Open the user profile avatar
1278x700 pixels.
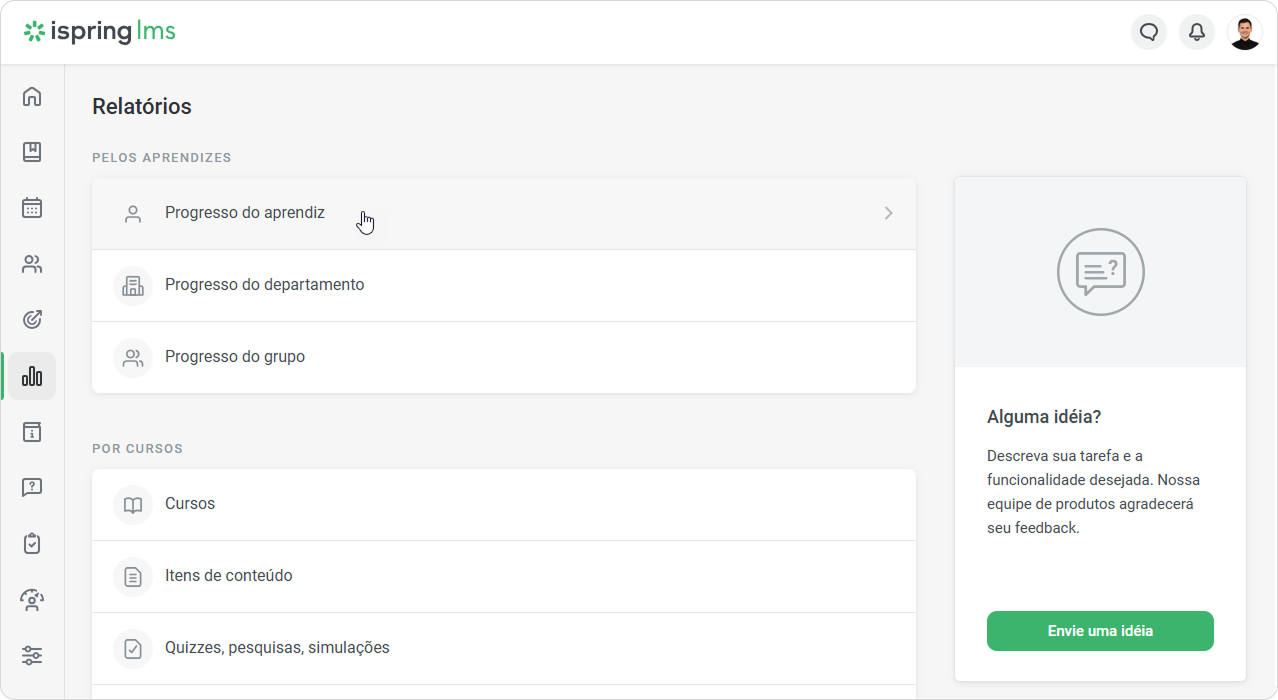click(1245, 32)
